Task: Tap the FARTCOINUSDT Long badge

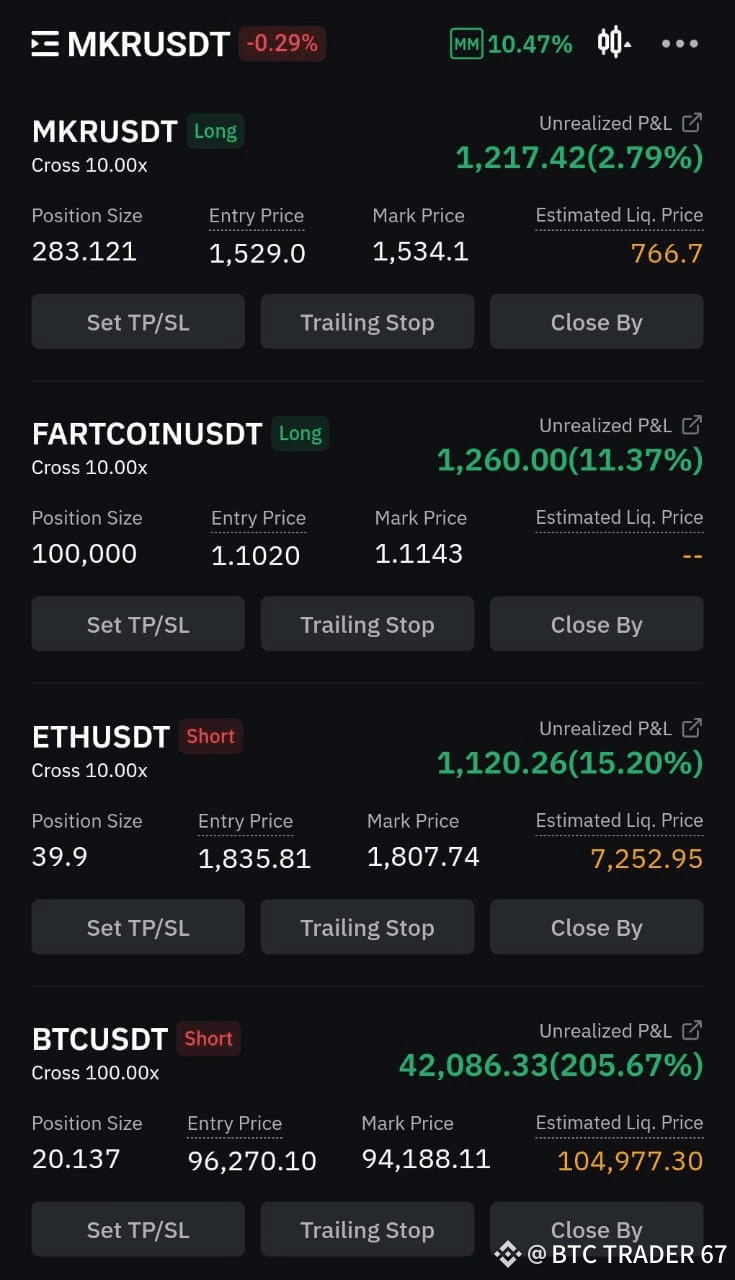Action: [300, 434]
